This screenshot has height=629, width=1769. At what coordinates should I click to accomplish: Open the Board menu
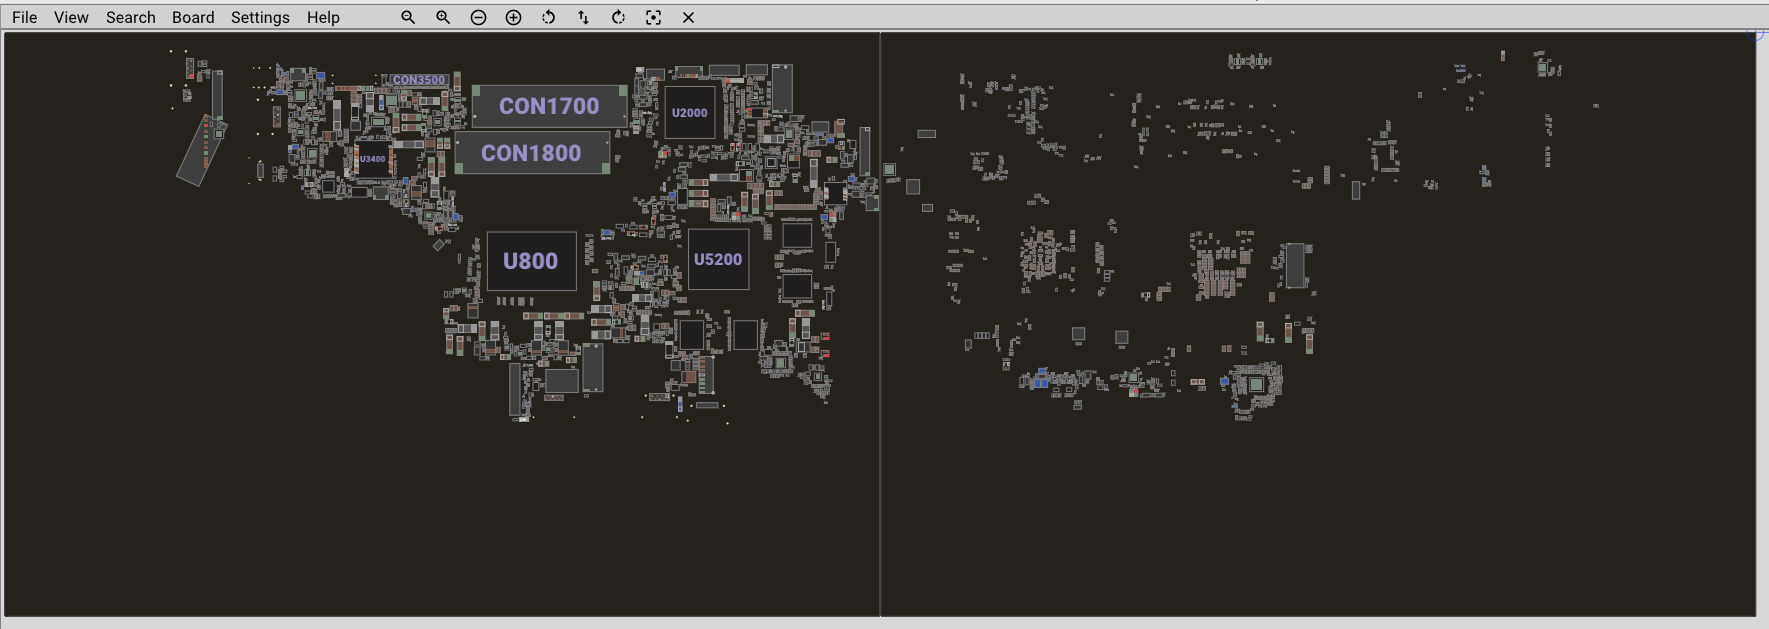tap(193, 17)
